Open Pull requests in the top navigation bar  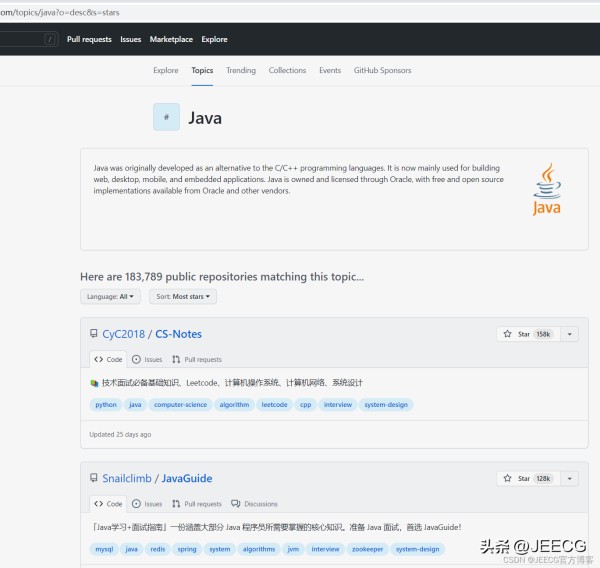point(89,39)
